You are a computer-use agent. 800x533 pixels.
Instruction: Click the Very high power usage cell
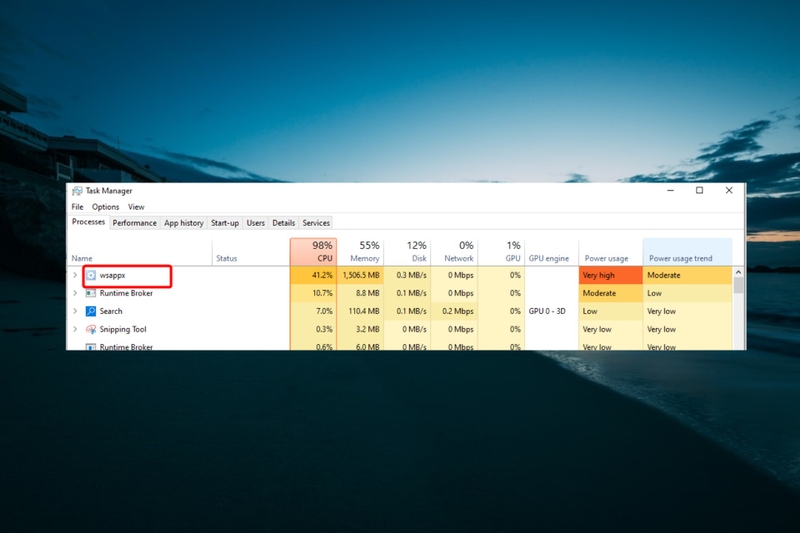click(x=611, y=275)
